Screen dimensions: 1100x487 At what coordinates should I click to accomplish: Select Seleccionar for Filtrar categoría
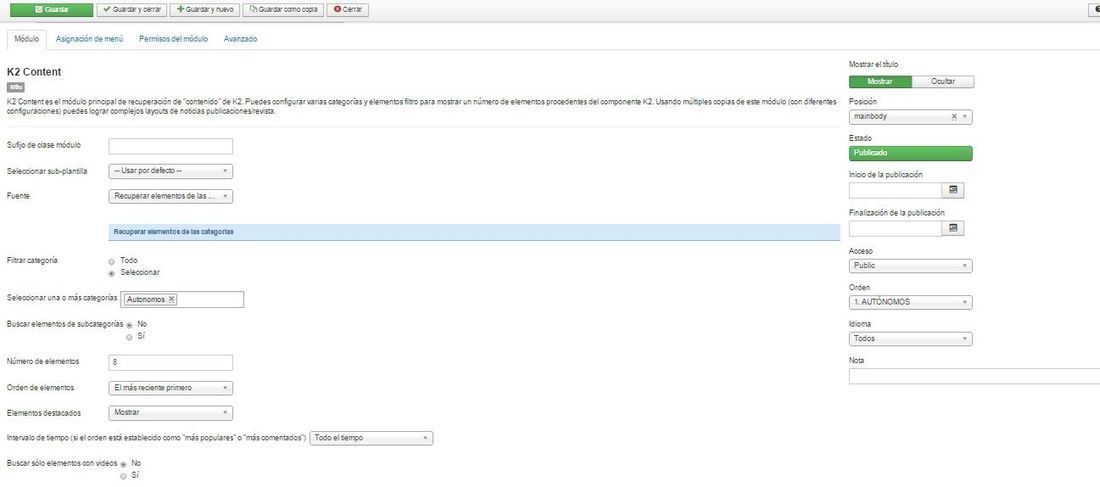(112, 273)
